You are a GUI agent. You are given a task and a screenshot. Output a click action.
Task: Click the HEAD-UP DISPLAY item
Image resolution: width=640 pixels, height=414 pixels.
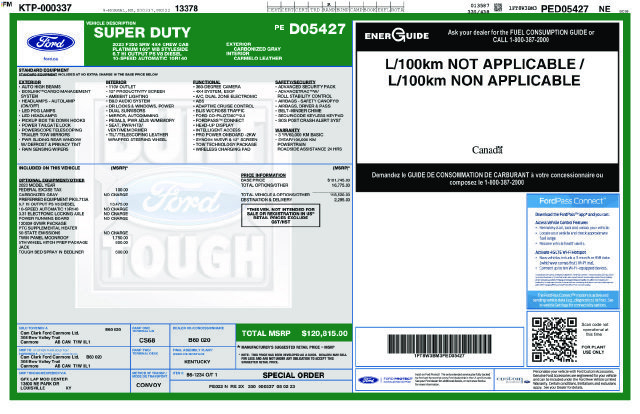[213, 125]
